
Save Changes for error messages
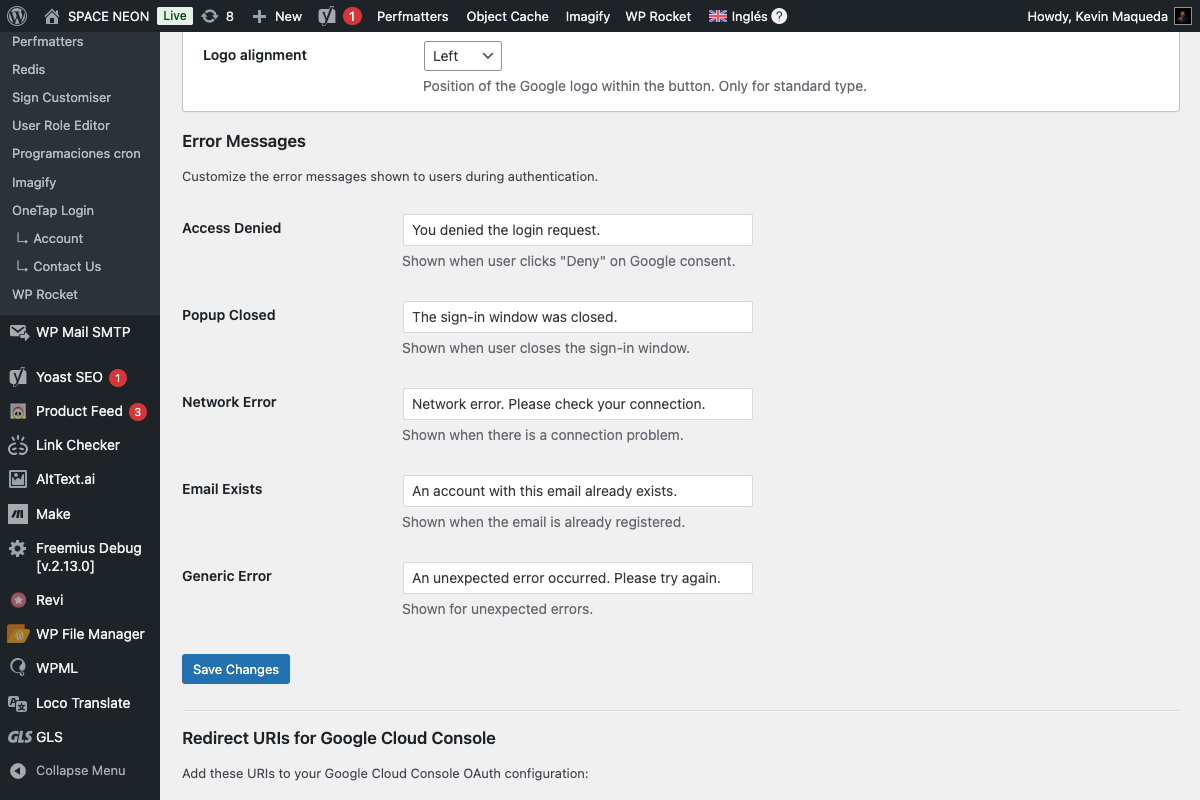[x=235, y=668]
